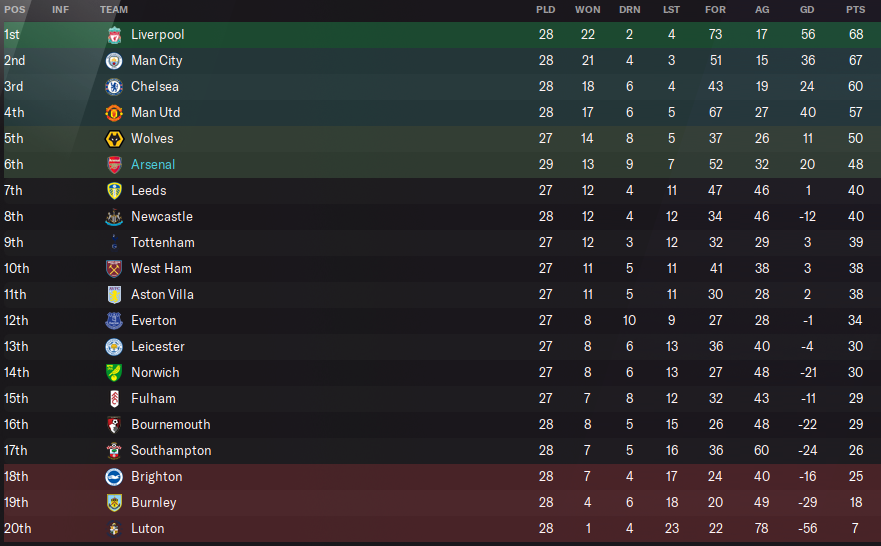Screen dimensions: 881x546
Task: Click the Leicester club logo
Action: [x=114, y=347]
